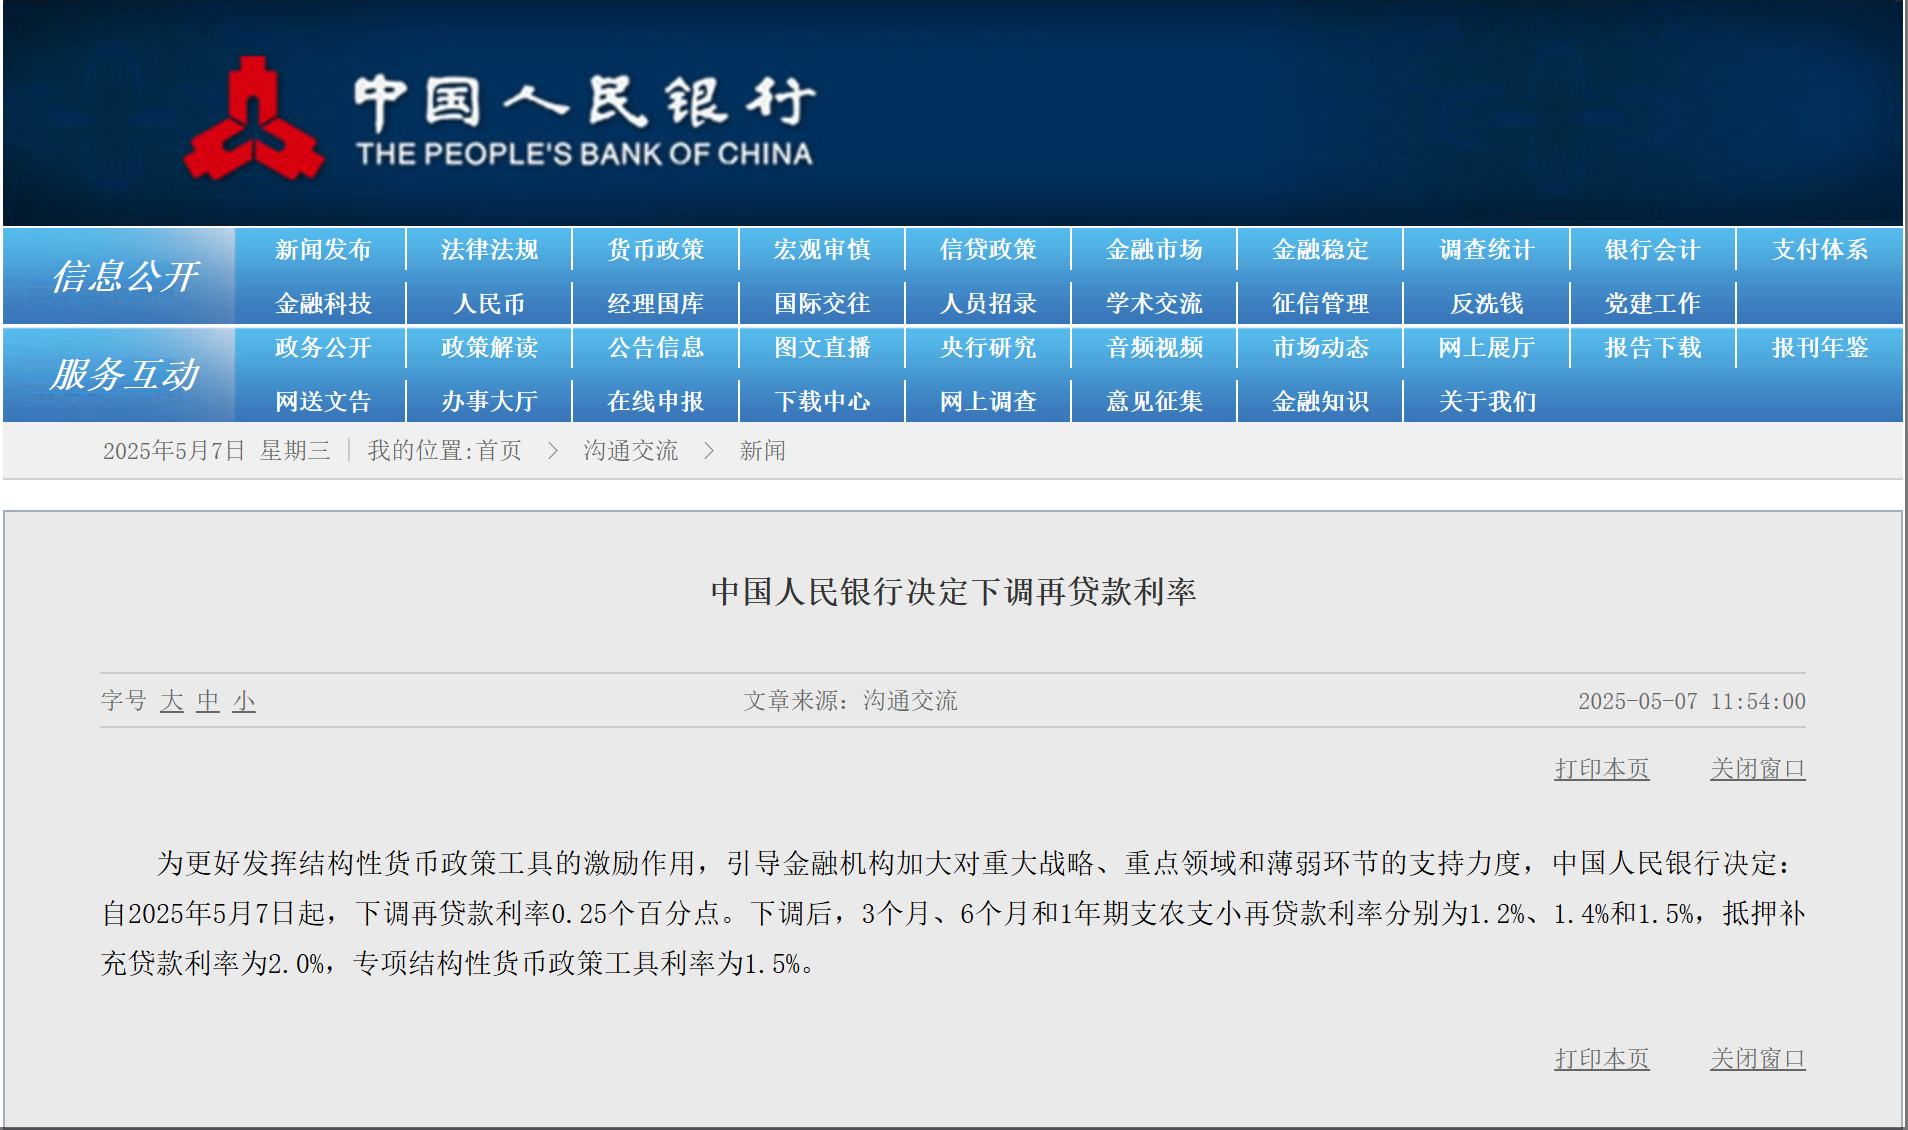This screenshot has width=1908, height=1130.
Task: Open the 人民币 navigation section
Action: (488, 302)
